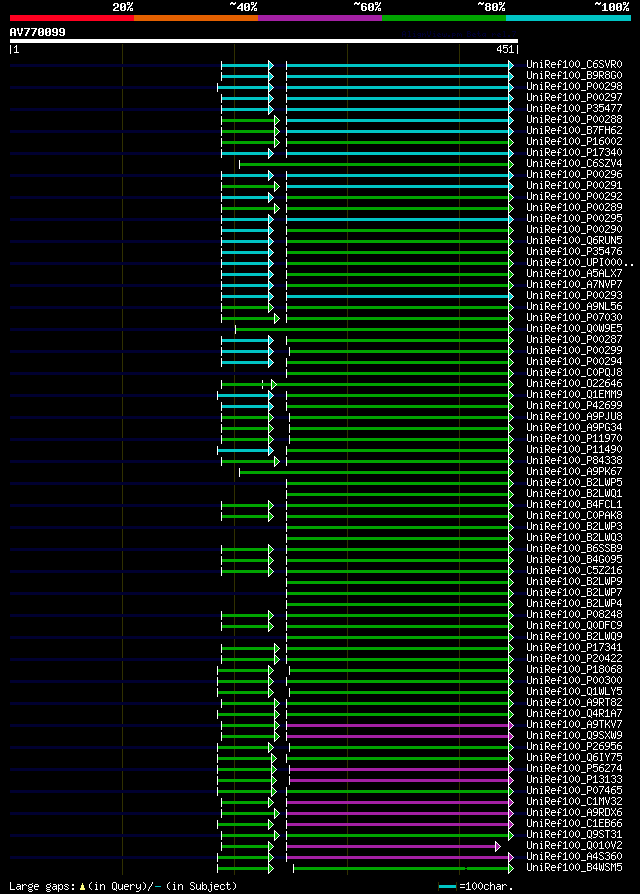Select the UniRef100_P42699 label
Viewport: 640px width, 894px height.
[574, 405]
